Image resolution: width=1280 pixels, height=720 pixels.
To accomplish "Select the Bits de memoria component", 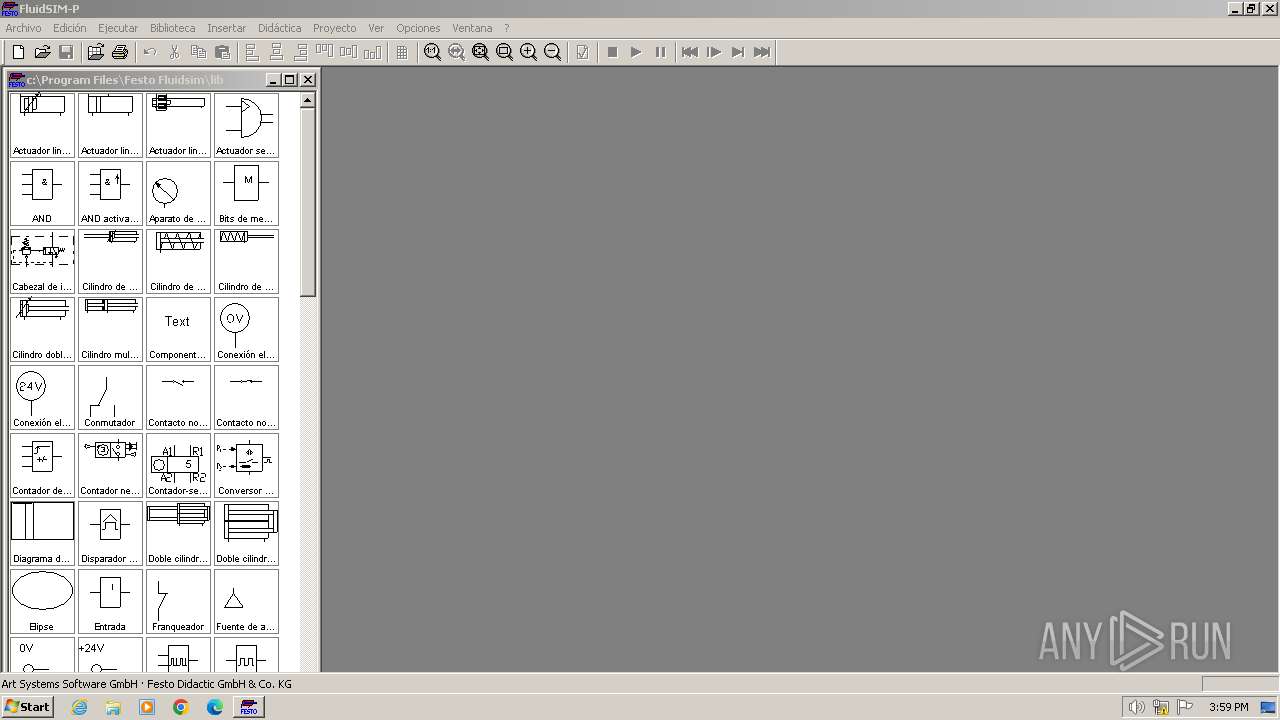I will [246, 193].
